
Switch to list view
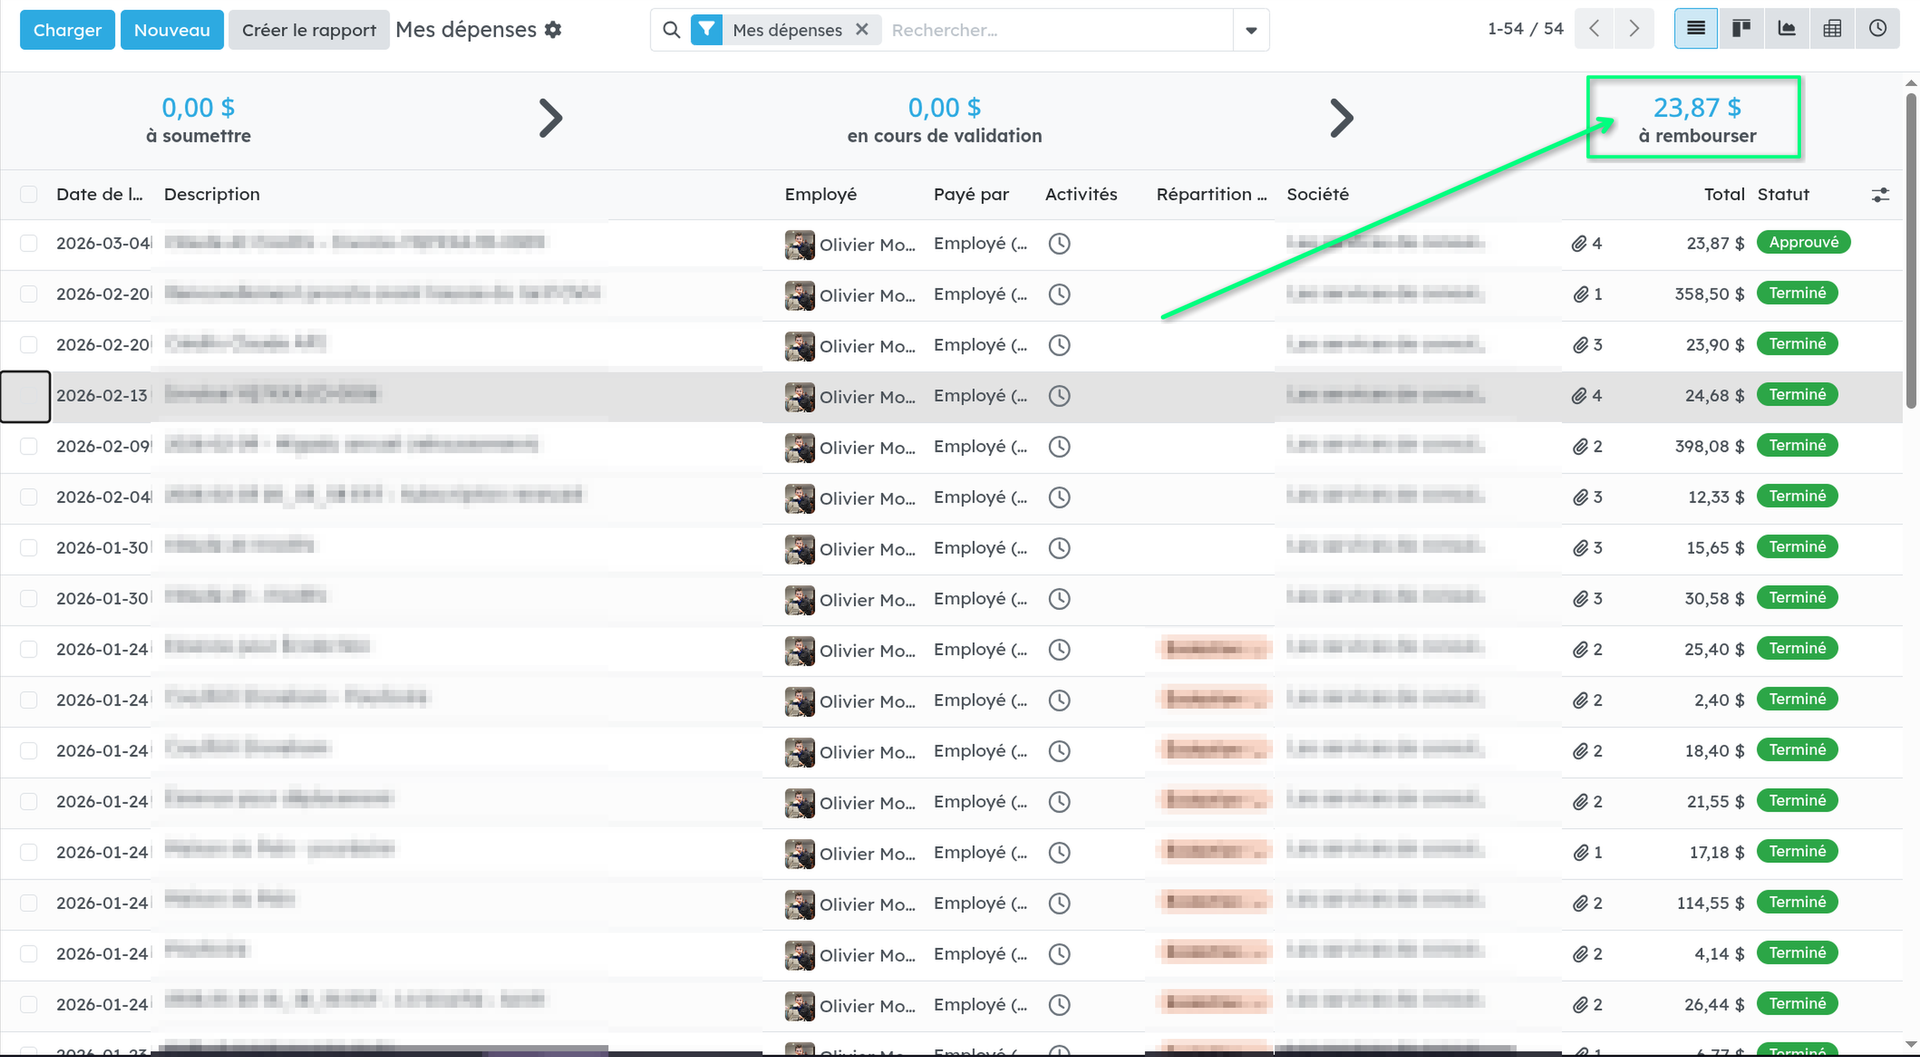(1695, 29)
